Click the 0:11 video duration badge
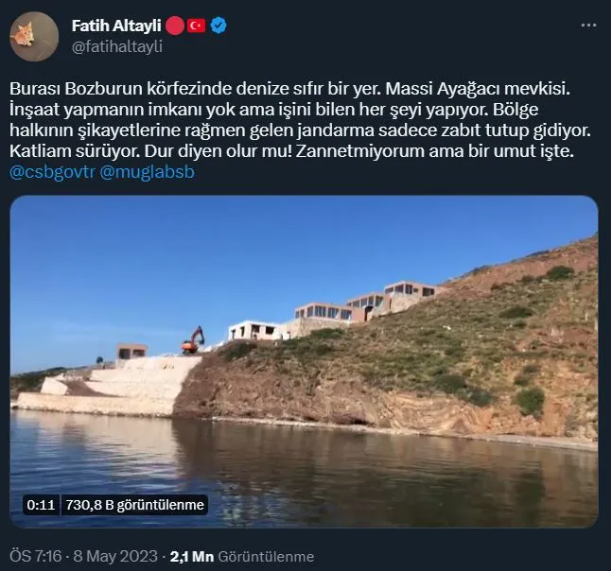The height and width of the screenshot is (571, 611). coord(41,505)
